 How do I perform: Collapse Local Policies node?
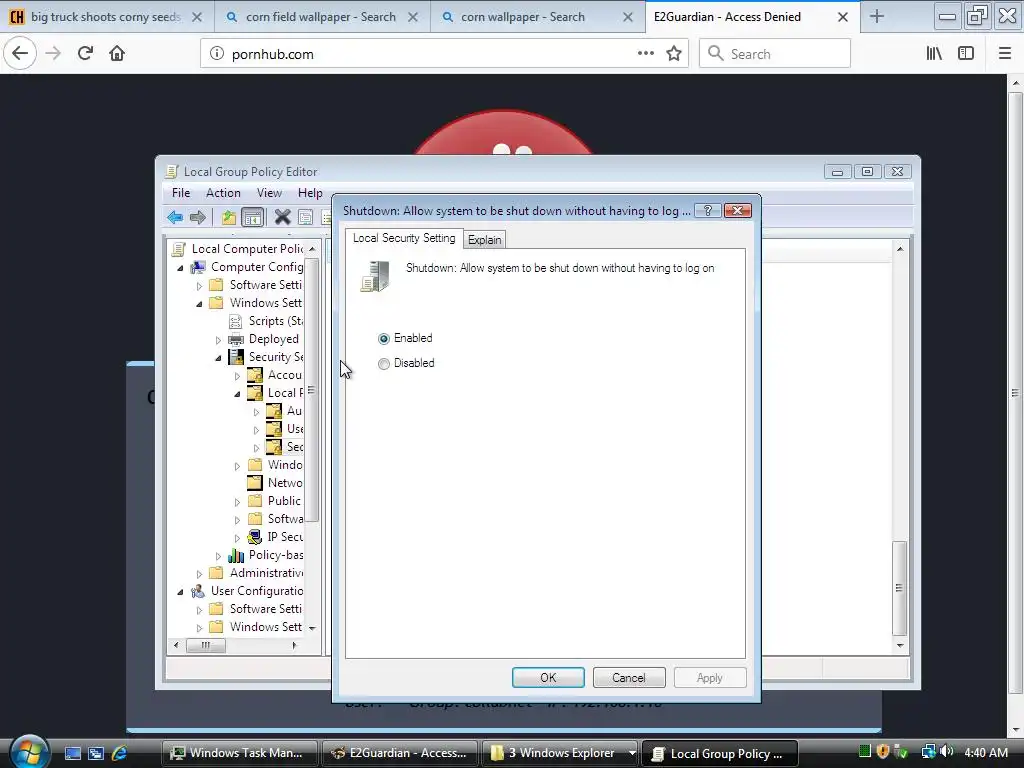pos(237,394)
